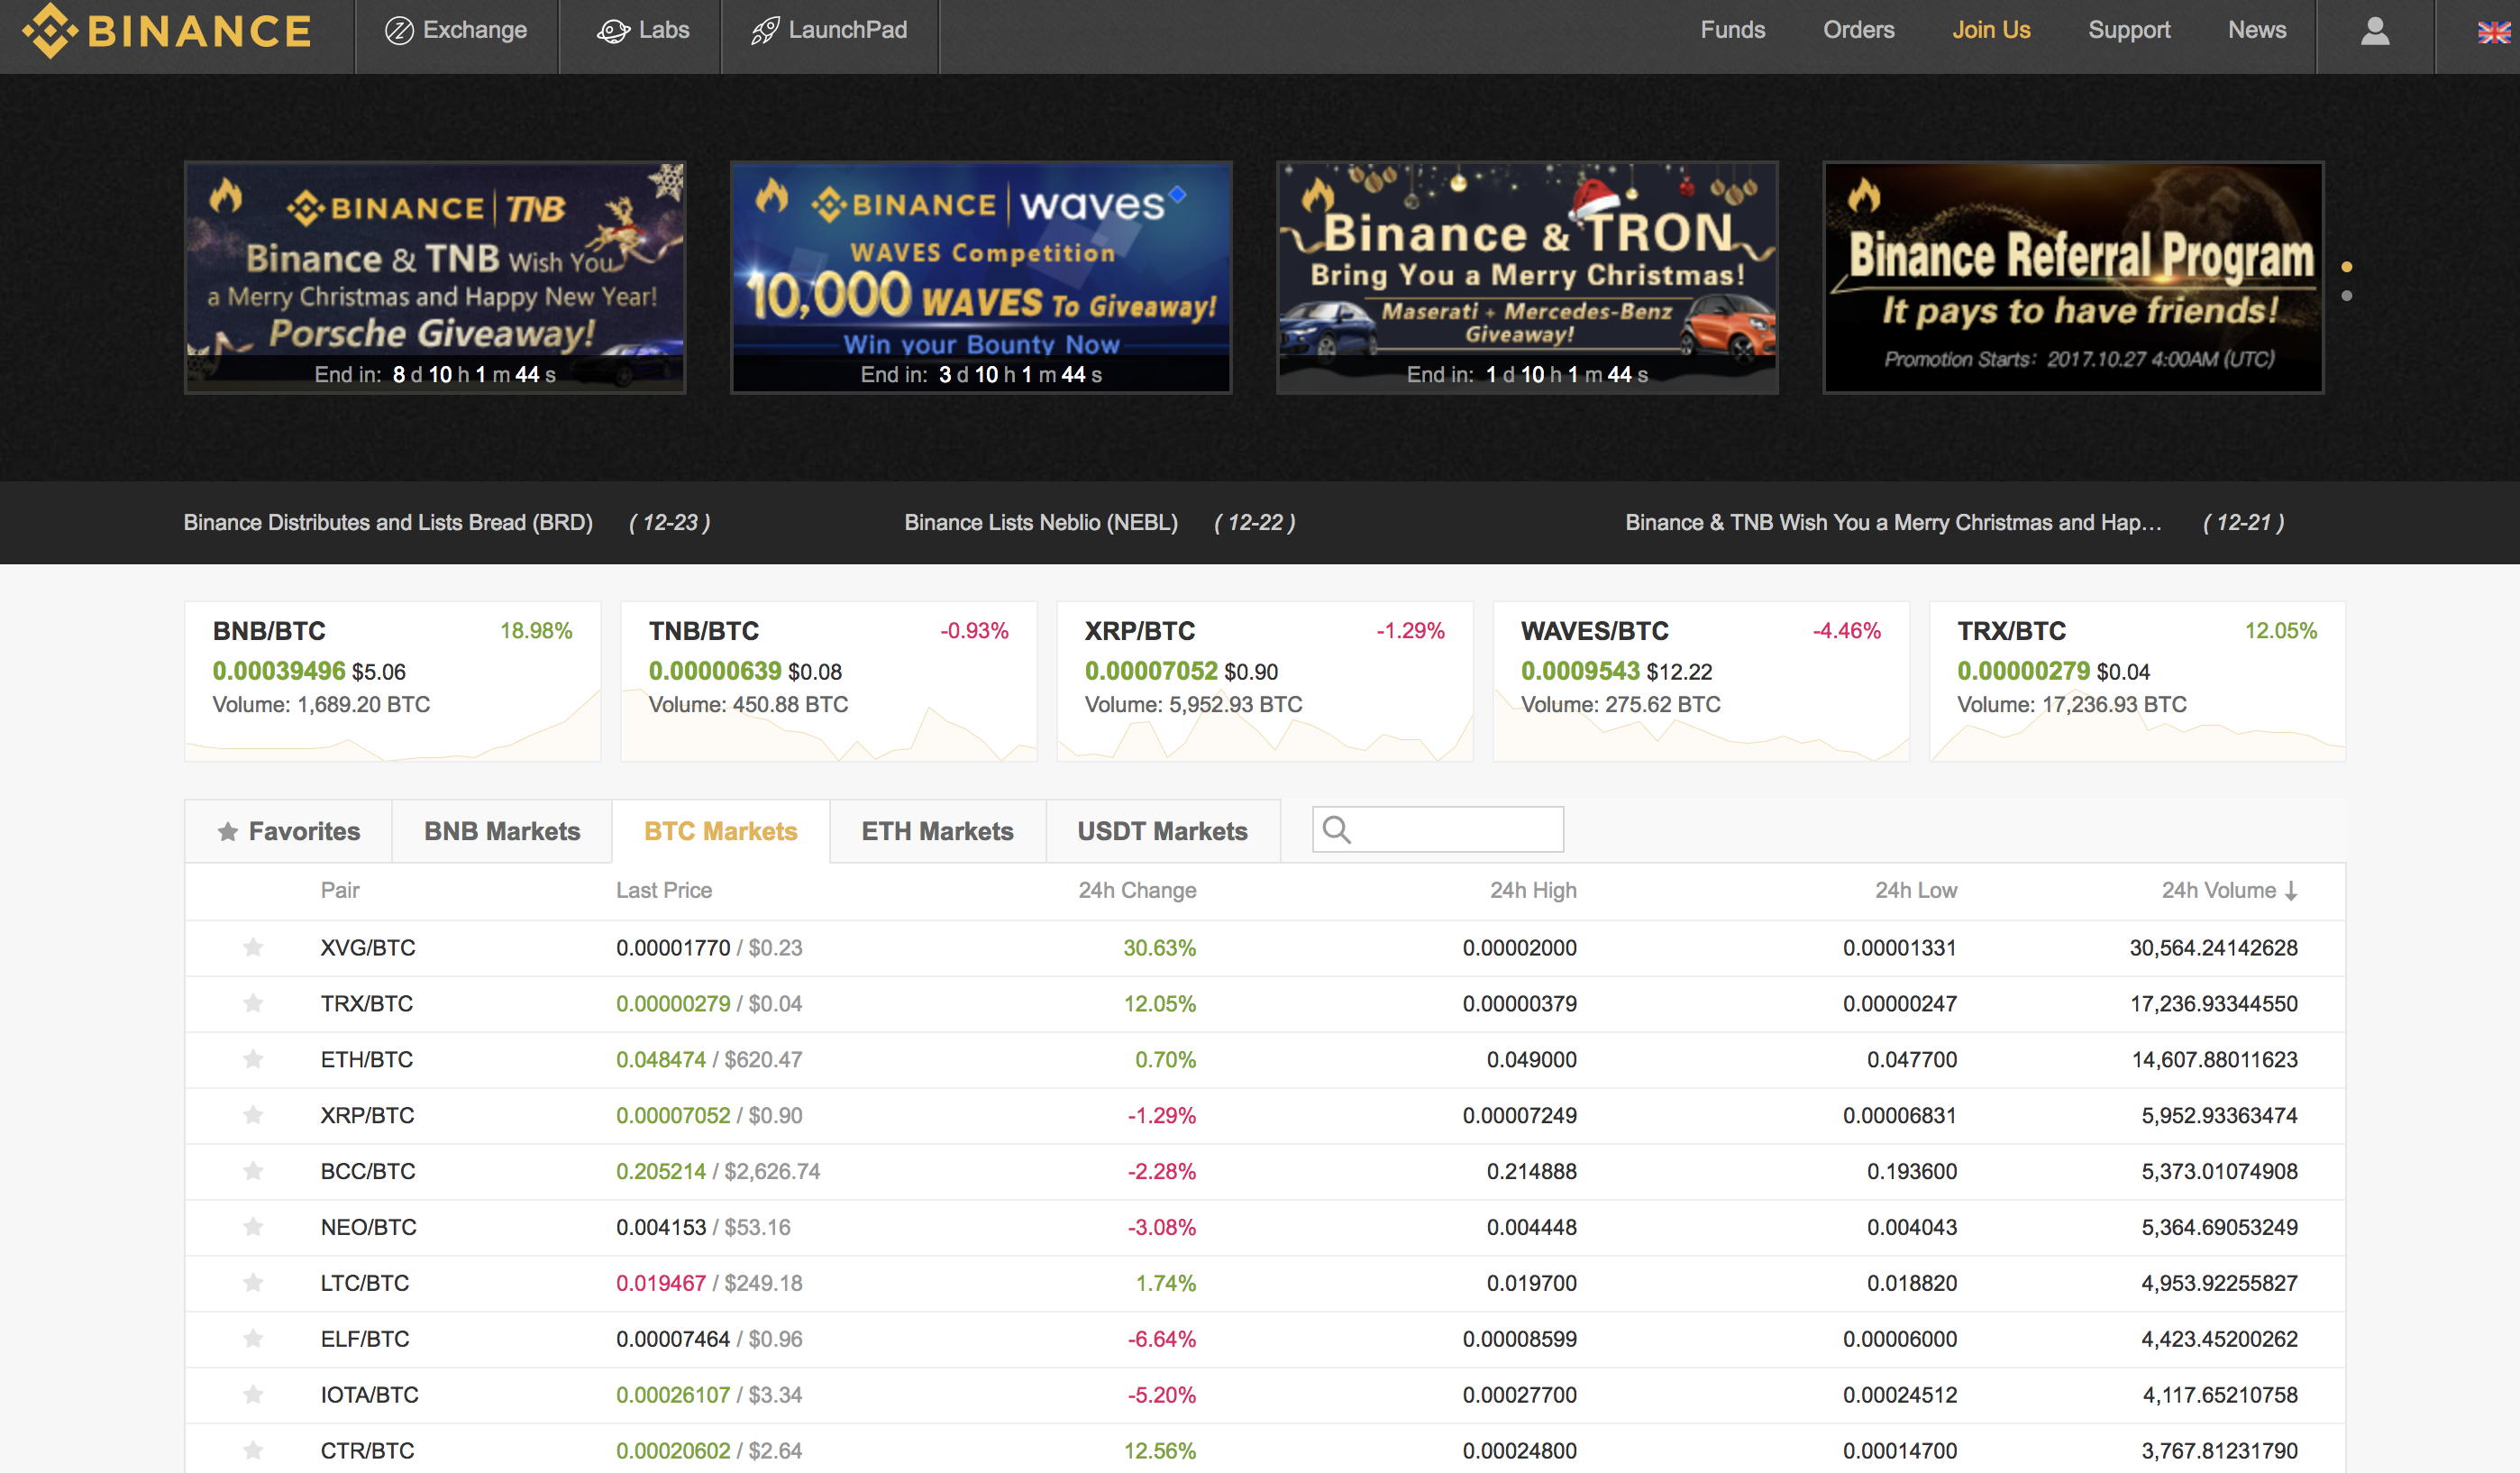Click the BNB/BTC ticker card
The height and width of the screenshot is (1473, 2520).
(x=392, y=680)
